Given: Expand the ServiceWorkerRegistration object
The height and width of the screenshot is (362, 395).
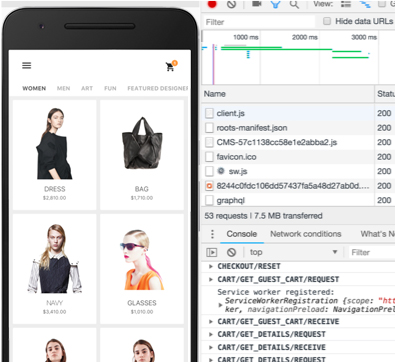Looking at the screenshot, I should point(220,305).
